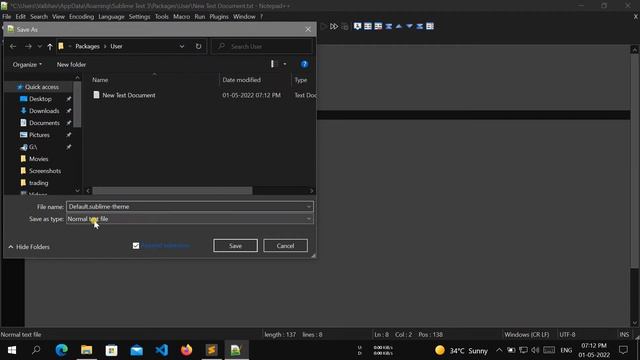Open the view options dropdown arrow
The image size is (640, 360).
coord(285,64)
